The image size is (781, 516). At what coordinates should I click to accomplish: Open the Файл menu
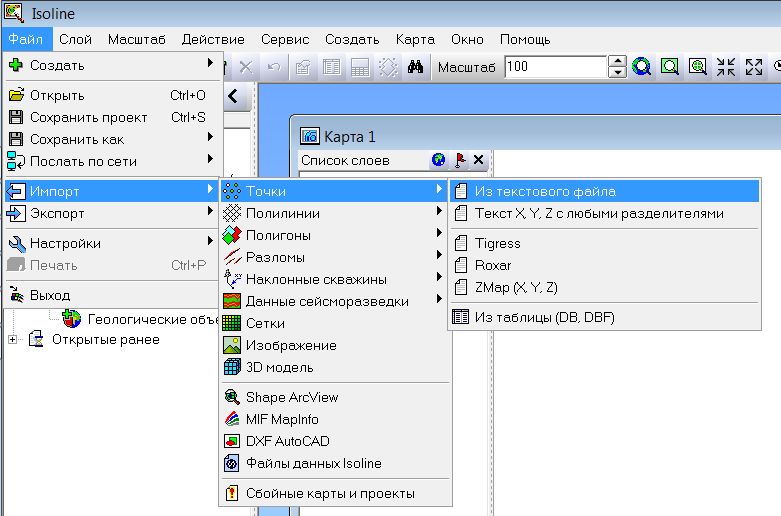click(26, 39)
